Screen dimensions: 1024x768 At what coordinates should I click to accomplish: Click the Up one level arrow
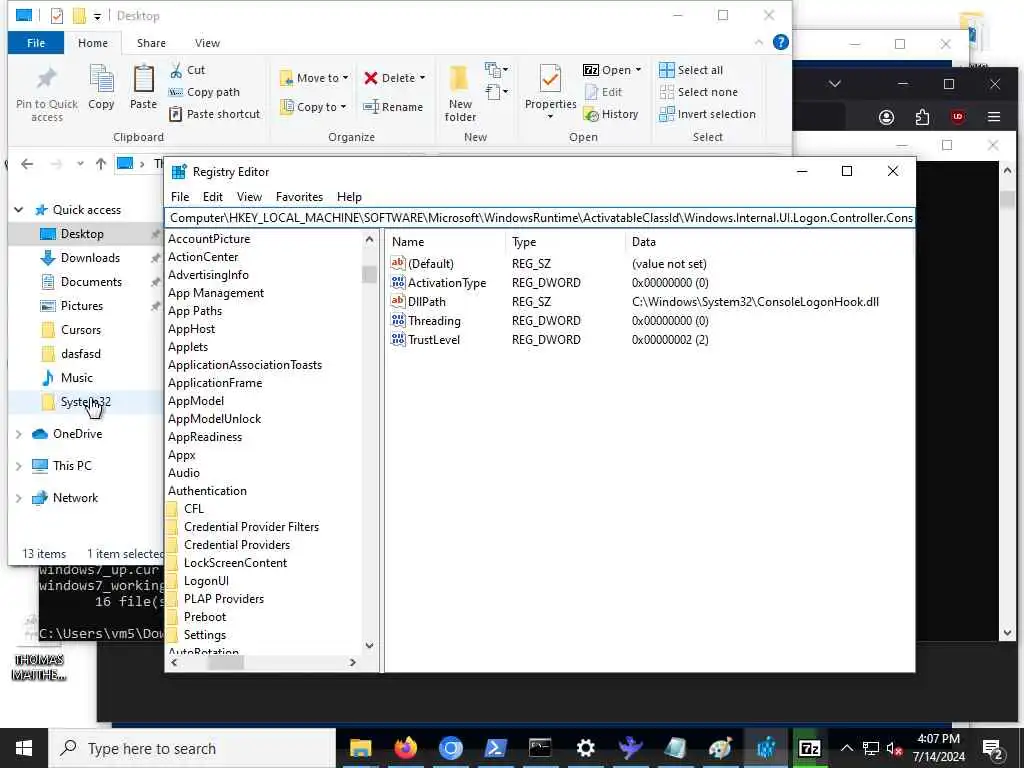click(101, 164)
